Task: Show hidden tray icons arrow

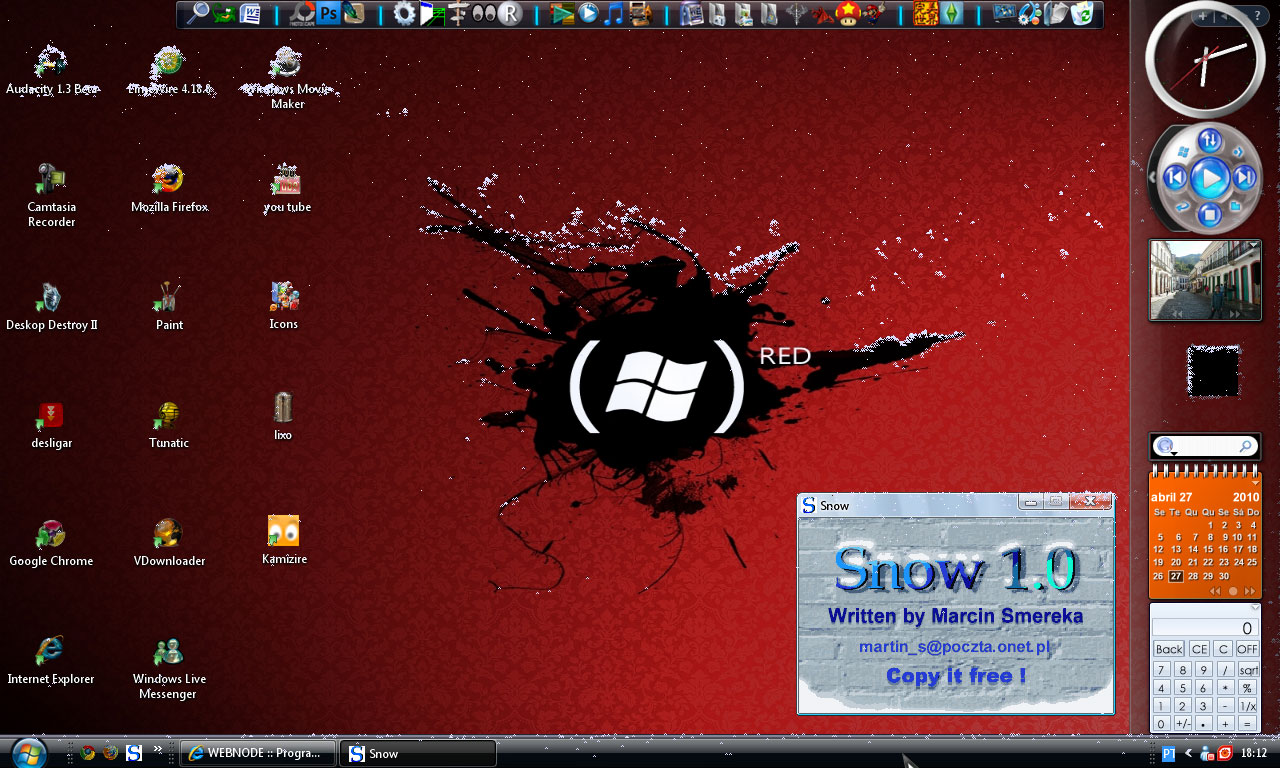Action: click(1189, 753)
